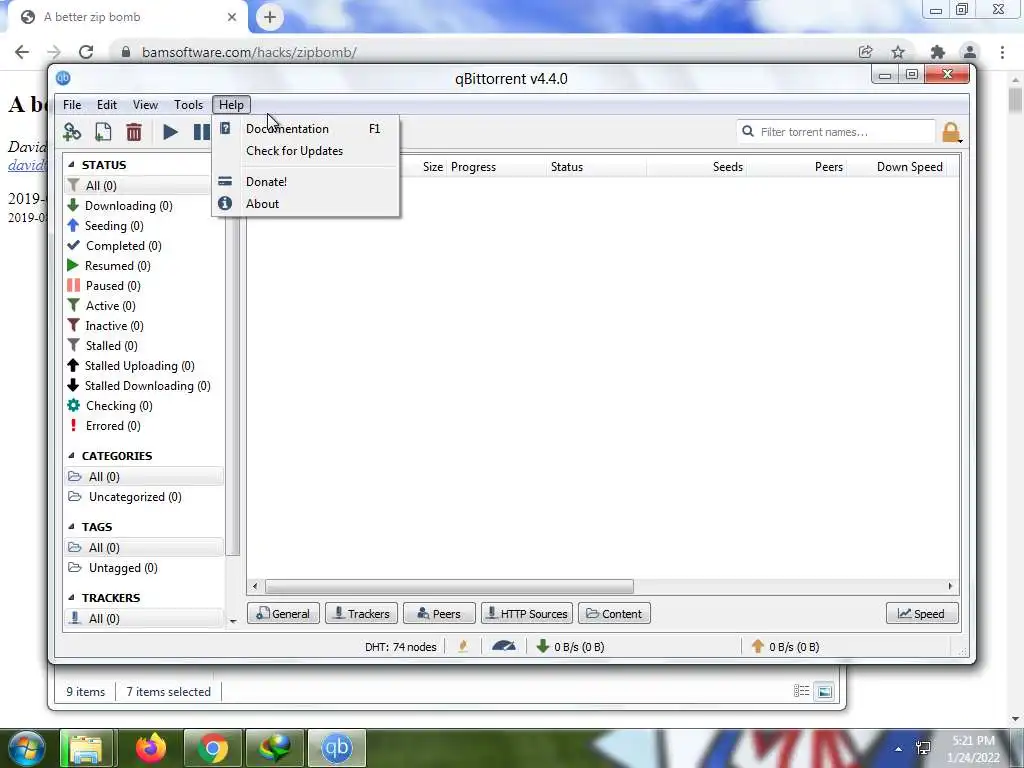Image resolution: width=1024 pixels, height=768 pixels.
Task: Open the Edit menu
Action: (106, 104)
